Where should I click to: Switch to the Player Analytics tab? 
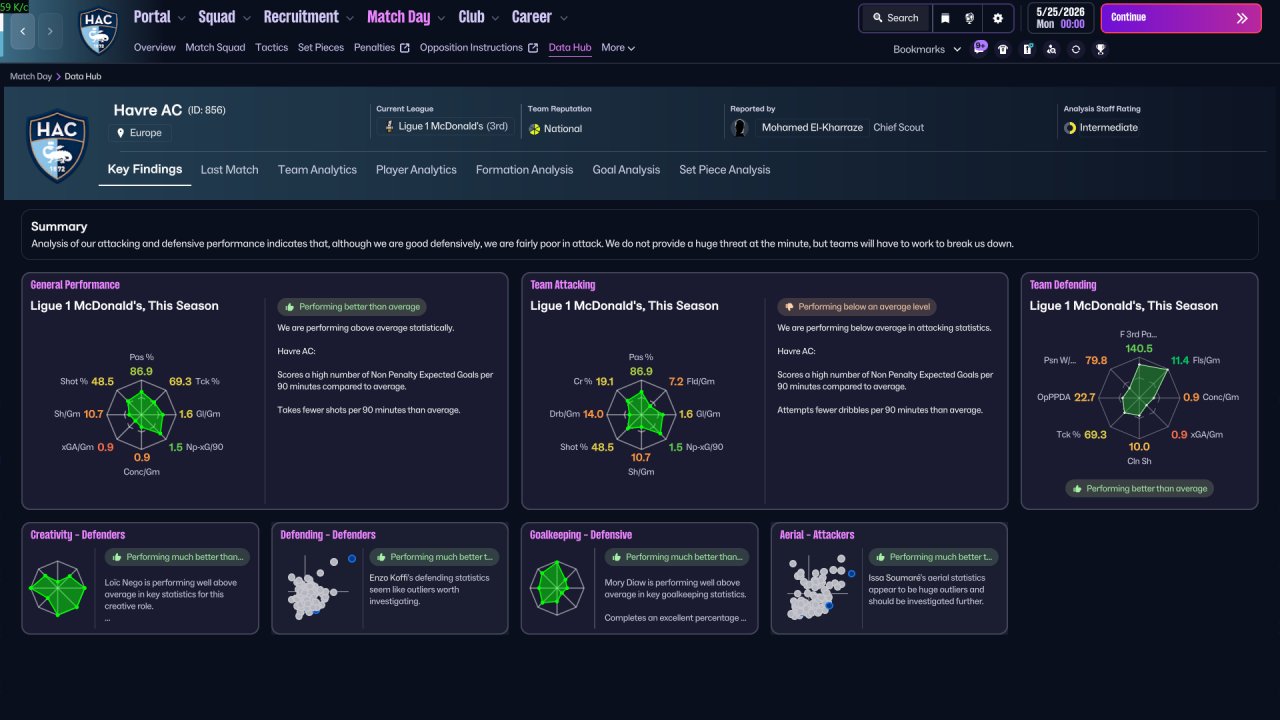[x=416, y=170]
